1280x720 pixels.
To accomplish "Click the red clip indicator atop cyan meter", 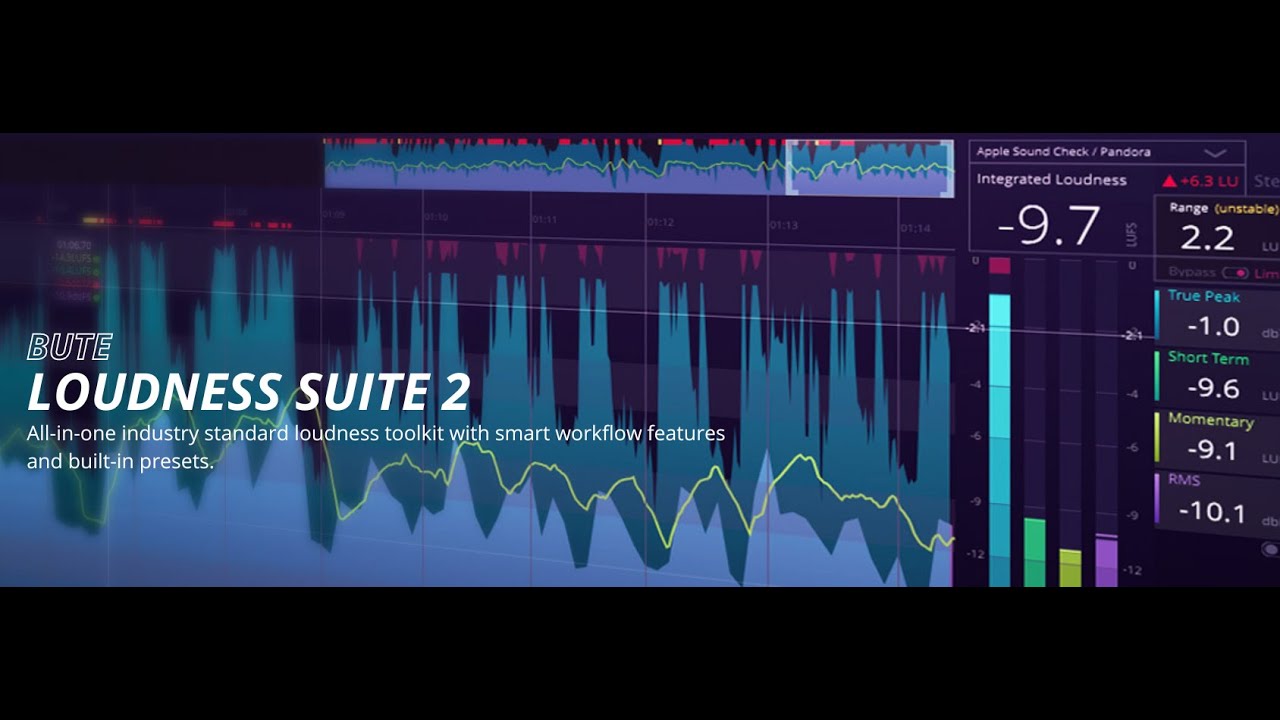I will [x=999, y=265].
